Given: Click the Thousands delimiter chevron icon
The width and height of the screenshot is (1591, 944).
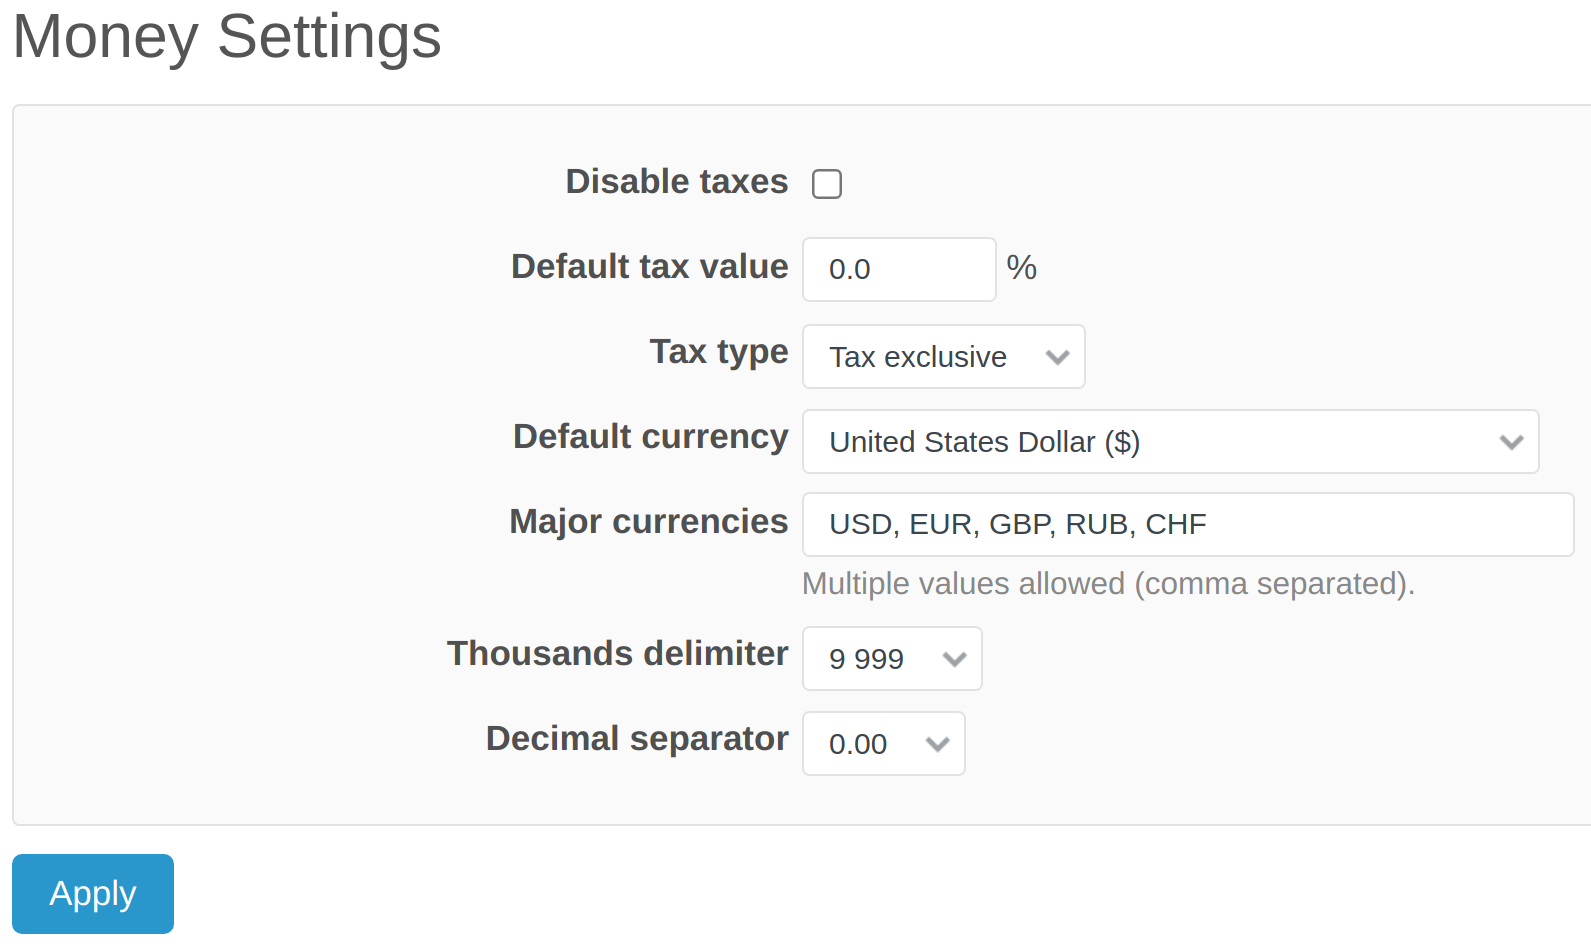Looking at the screenshot, I should [x=954, y=658].
